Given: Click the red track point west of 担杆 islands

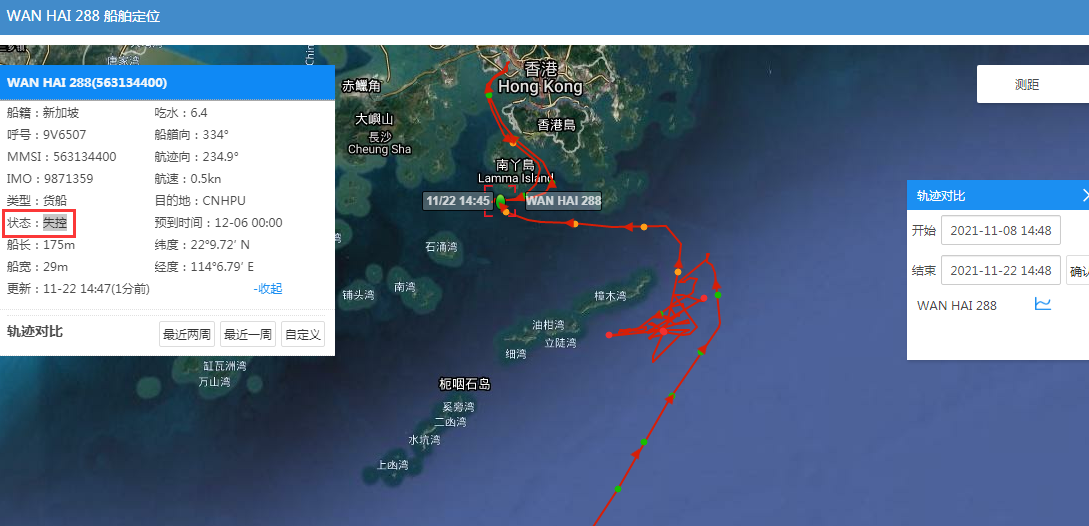Looking at the screenshot, I should [x=609, y=335].
